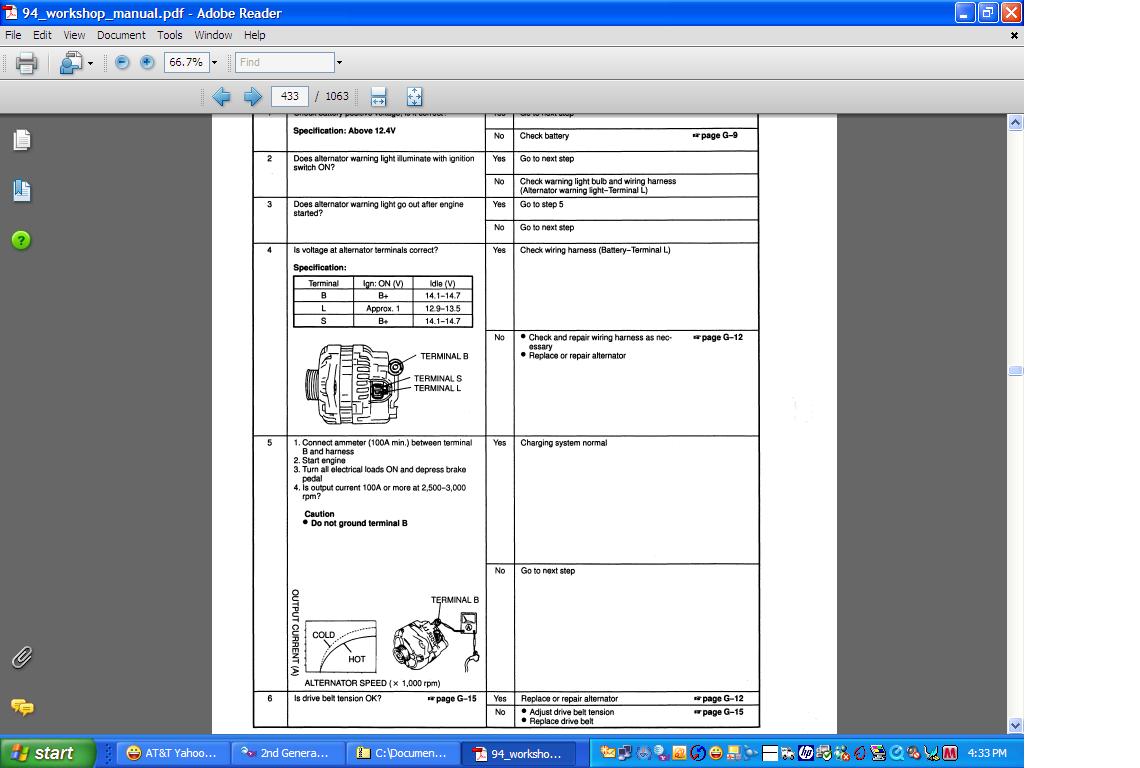Open the Tools menu
The height and width of the screenshot is (768, 1140).
[x=169, y=35]
